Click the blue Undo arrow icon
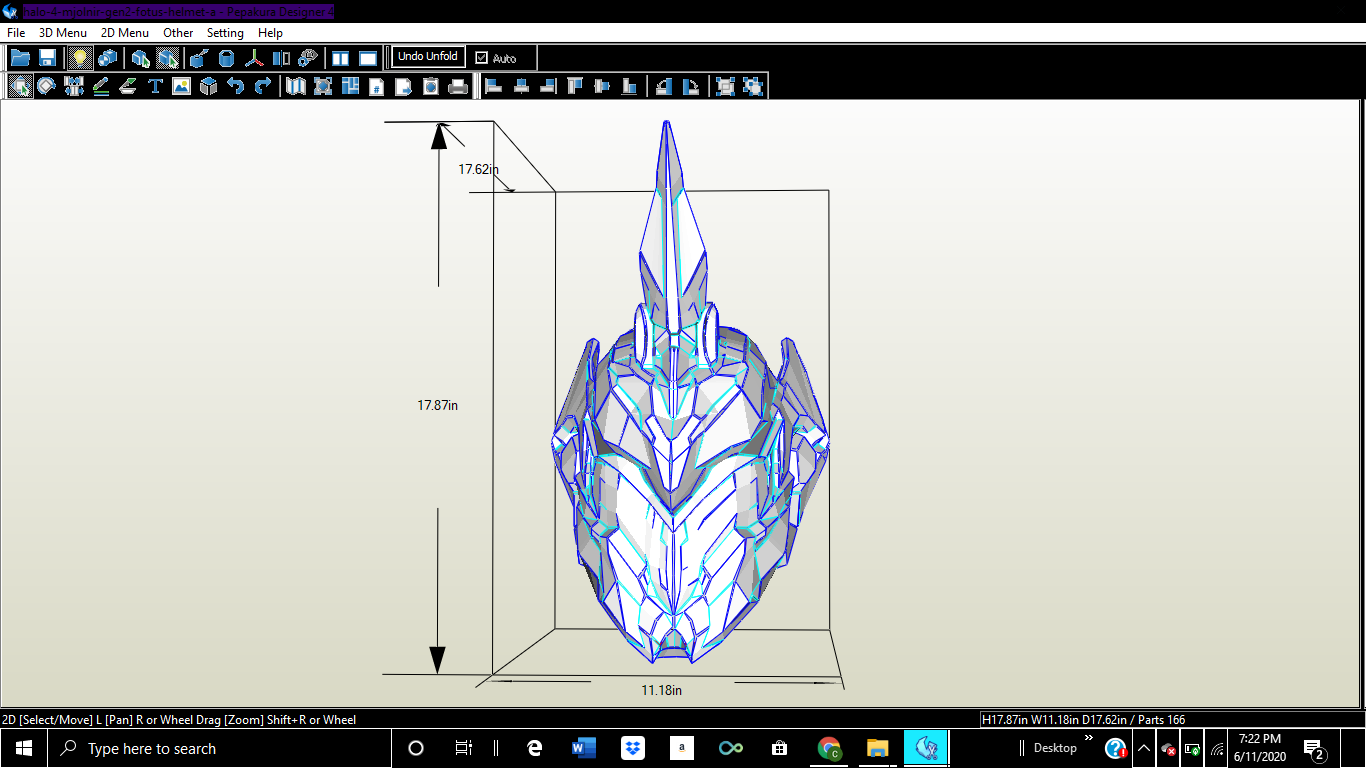The height and width of the screenshot is (768, 1366). pos(235,86)
